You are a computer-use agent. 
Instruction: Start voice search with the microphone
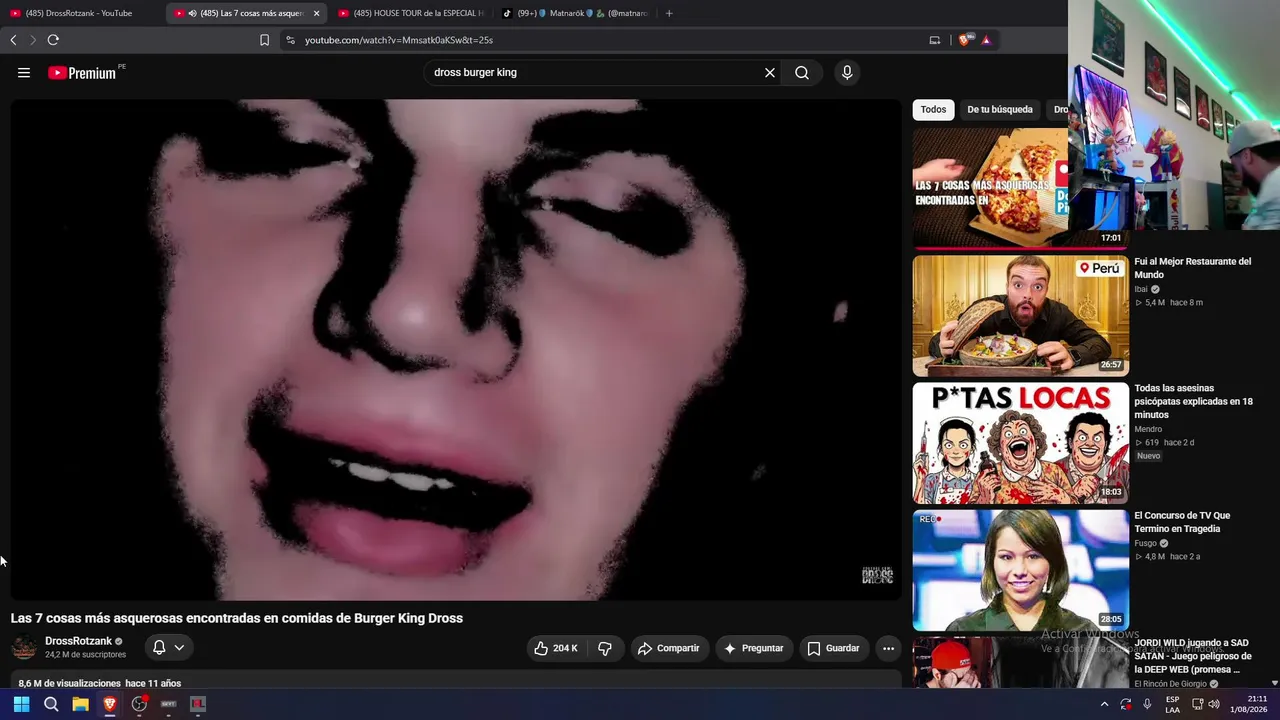[847, 73]
